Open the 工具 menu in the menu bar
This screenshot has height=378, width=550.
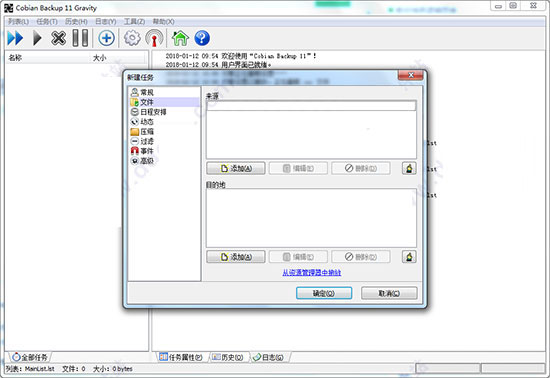(x=134, y=22)
